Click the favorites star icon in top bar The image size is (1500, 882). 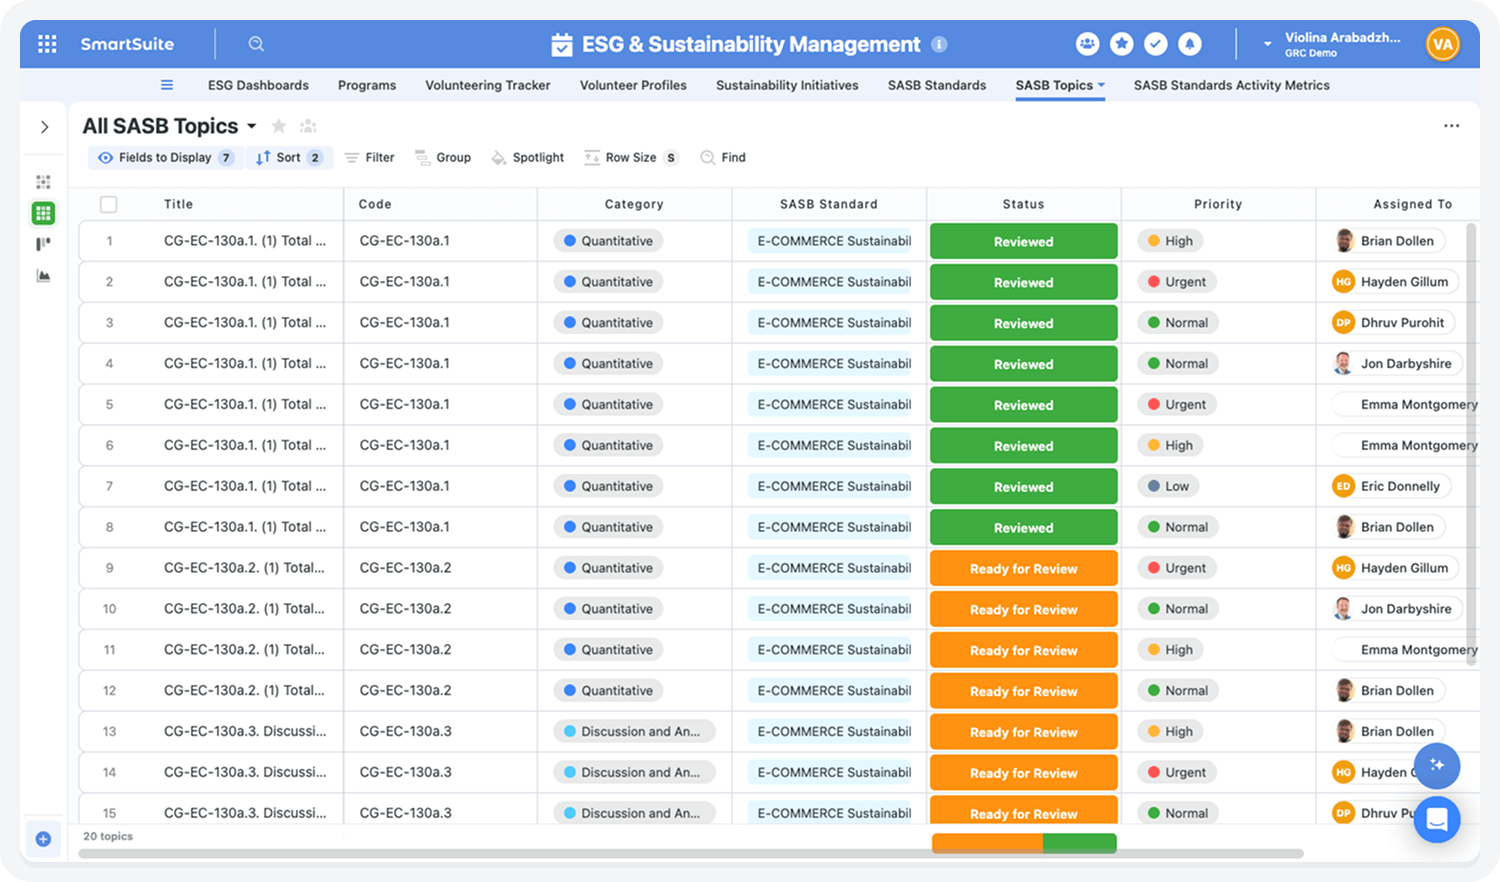1122,44
